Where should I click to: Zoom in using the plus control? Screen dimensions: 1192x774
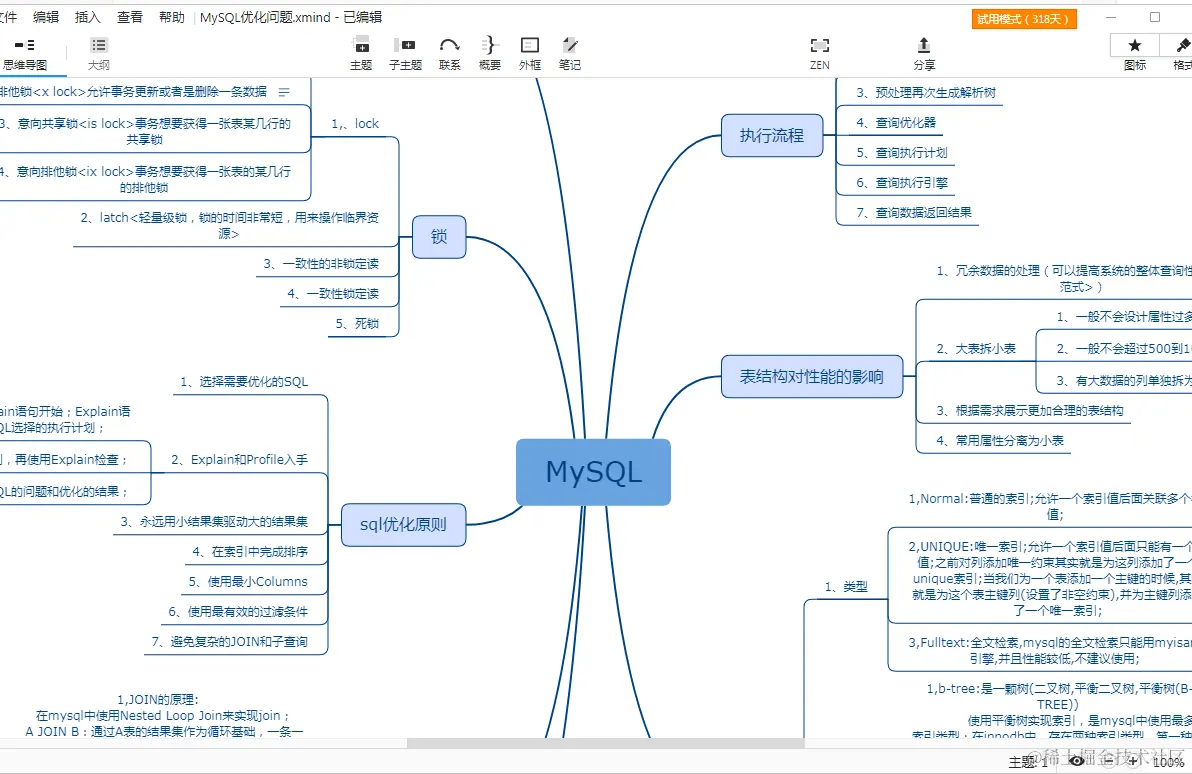[1133, 761]
